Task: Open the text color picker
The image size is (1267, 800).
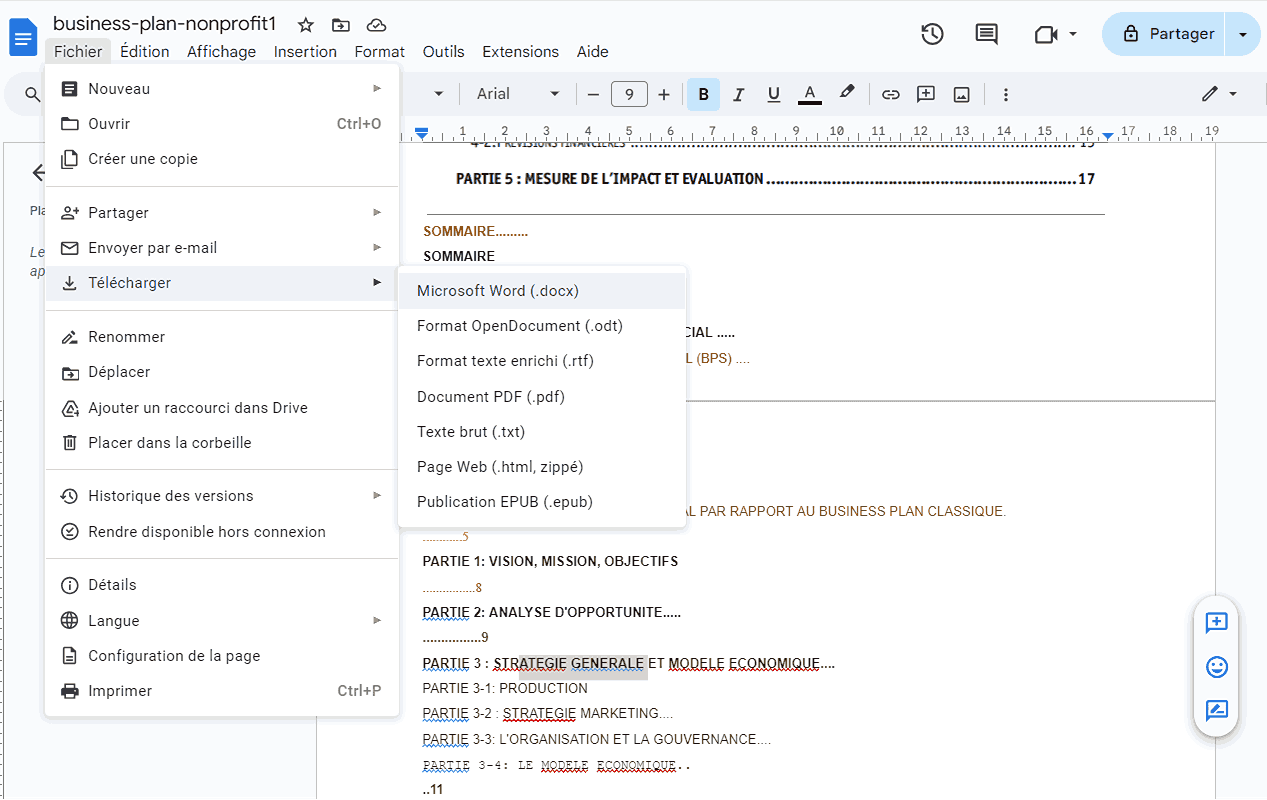Action: tap(810, 95)
